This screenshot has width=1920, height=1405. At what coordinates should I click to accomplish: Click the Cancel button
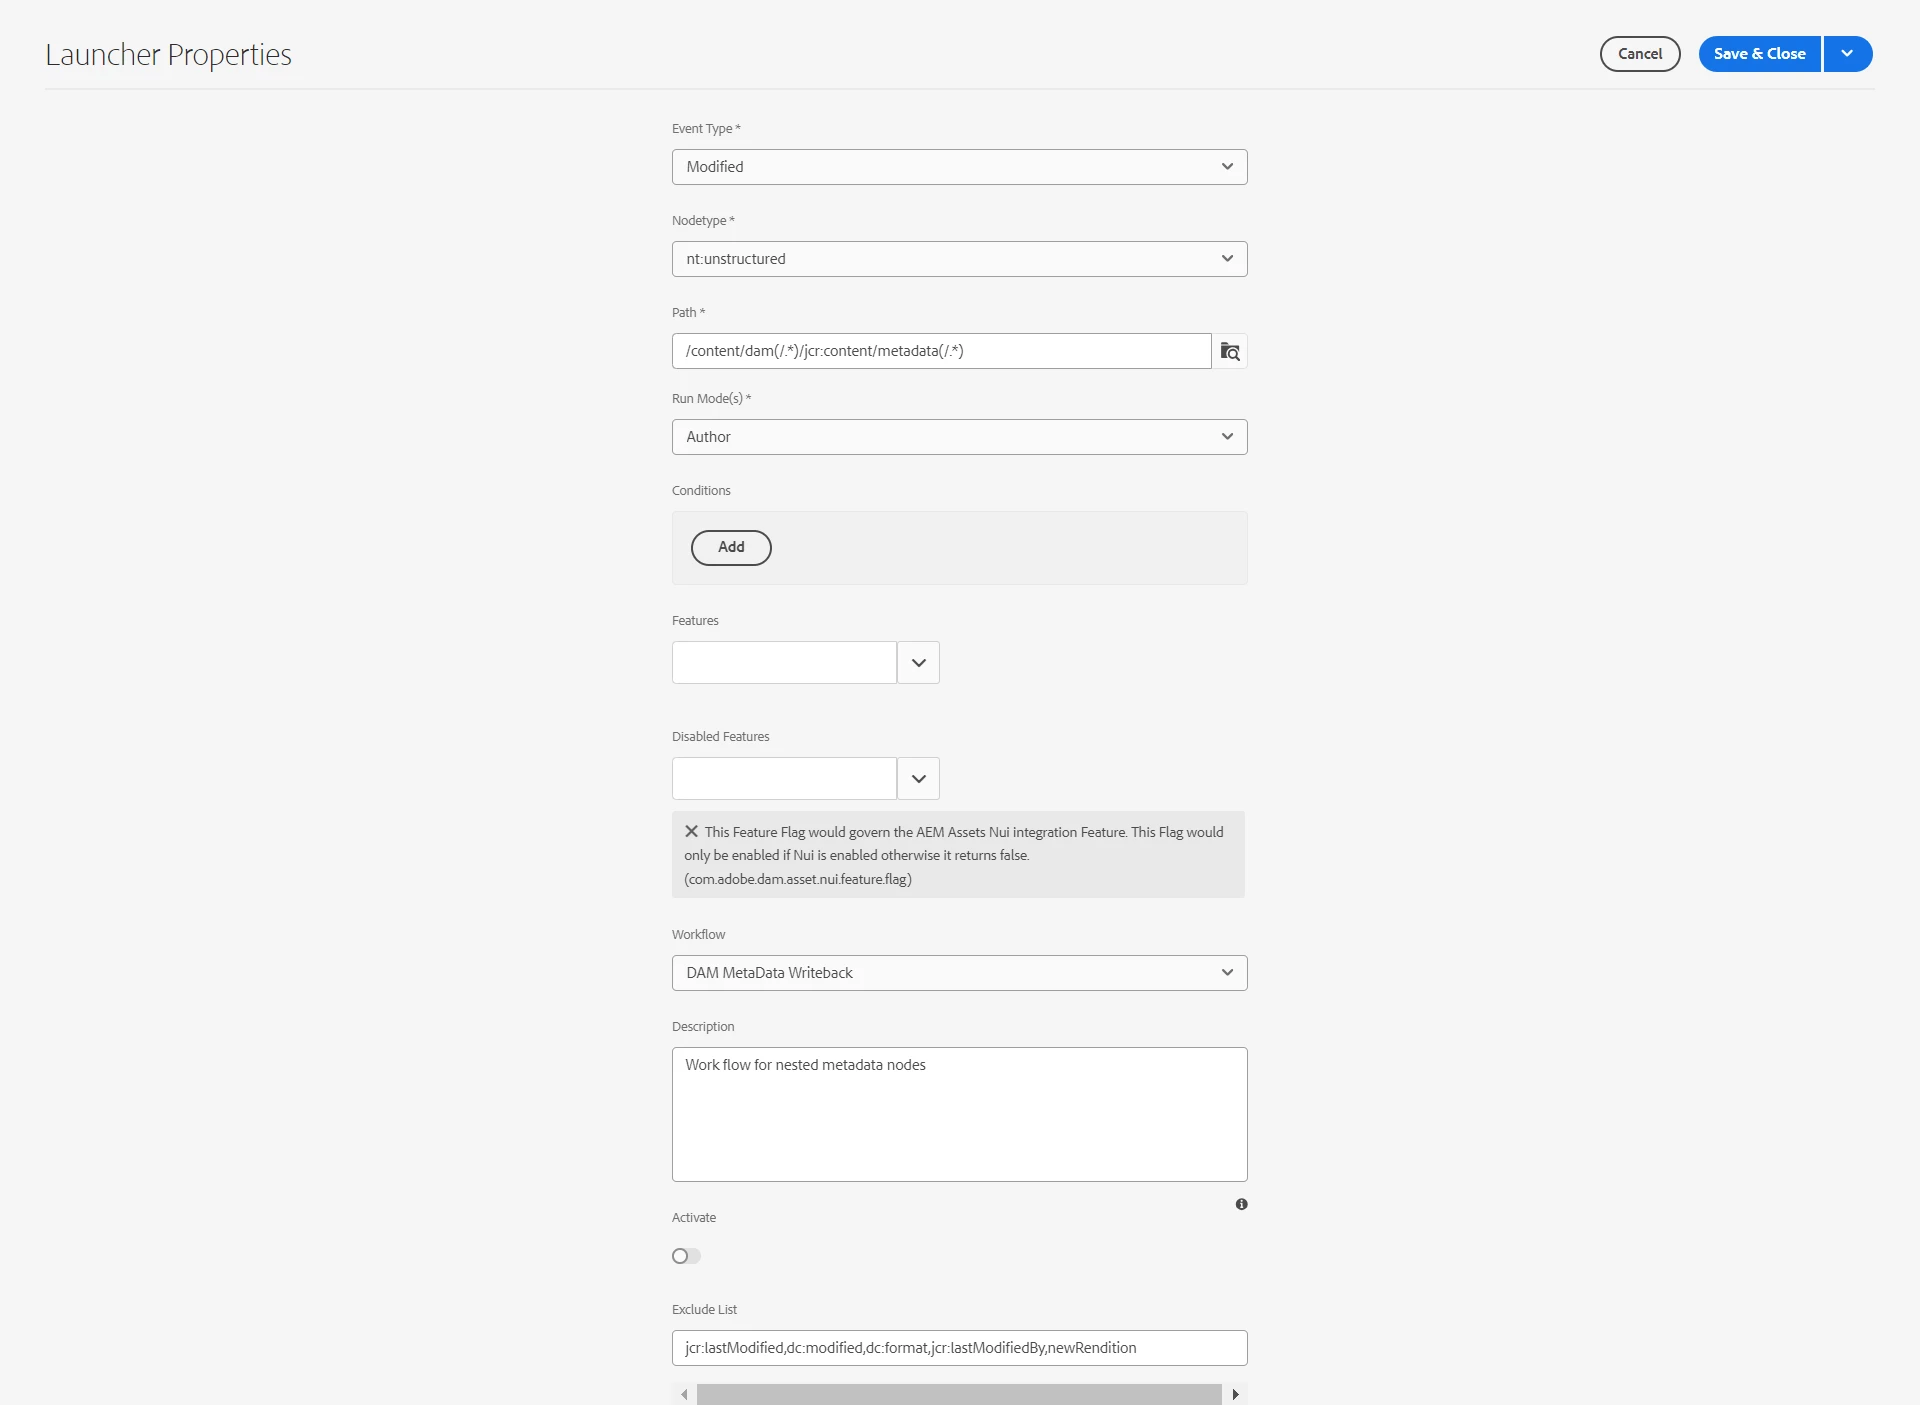click(x=1639, y=54)
